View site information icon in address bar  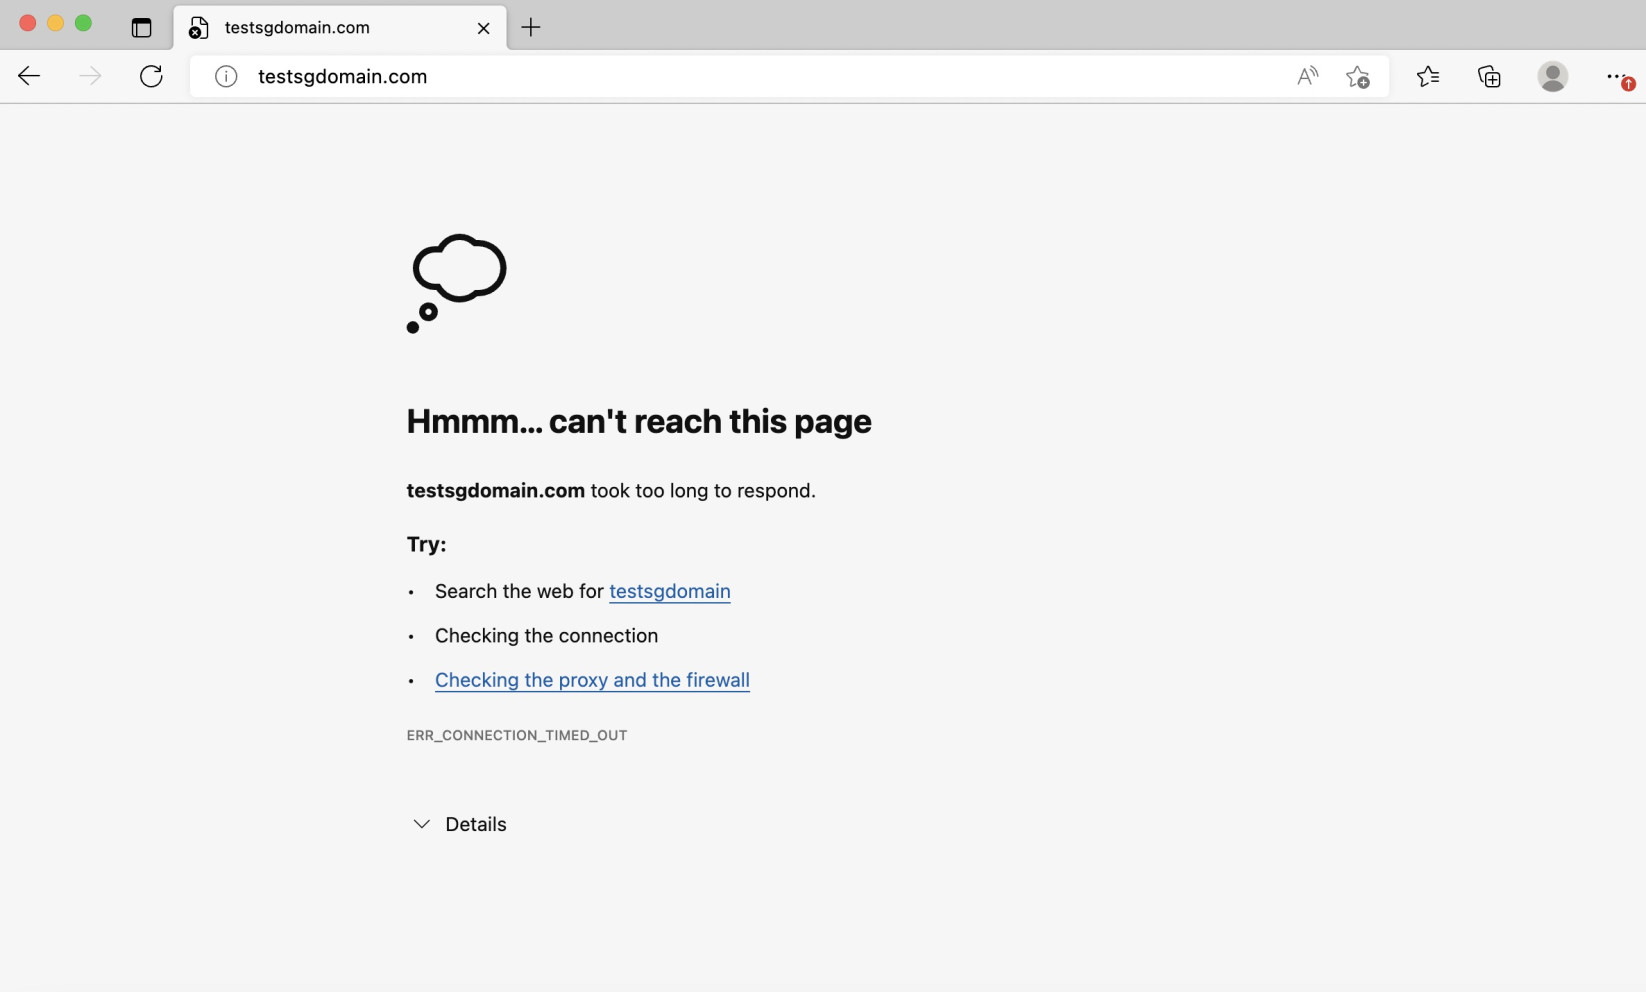226,76
